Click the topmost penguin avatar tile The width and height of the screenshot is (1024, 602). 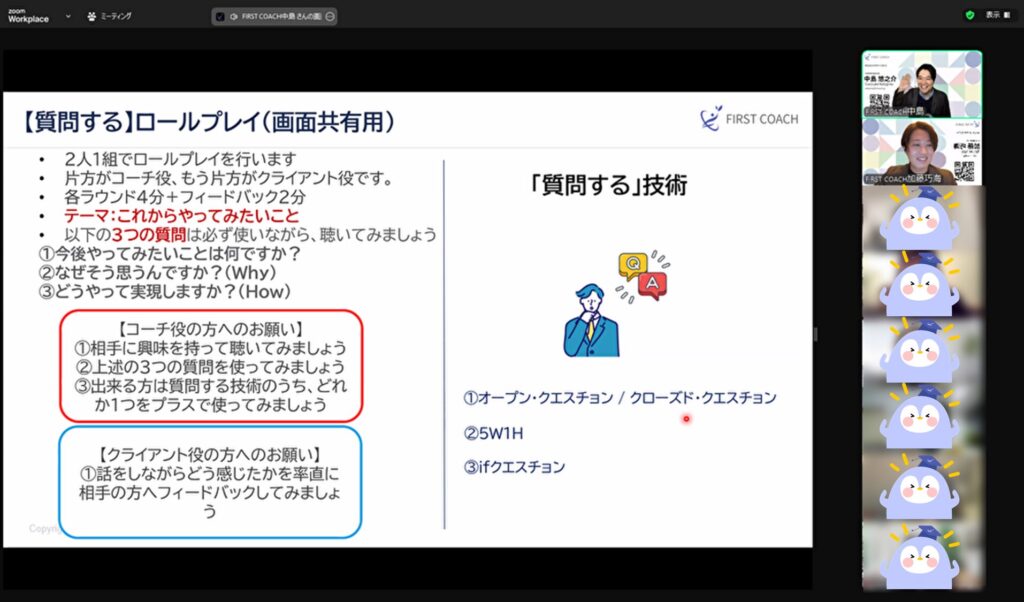[x=921, y=219]
